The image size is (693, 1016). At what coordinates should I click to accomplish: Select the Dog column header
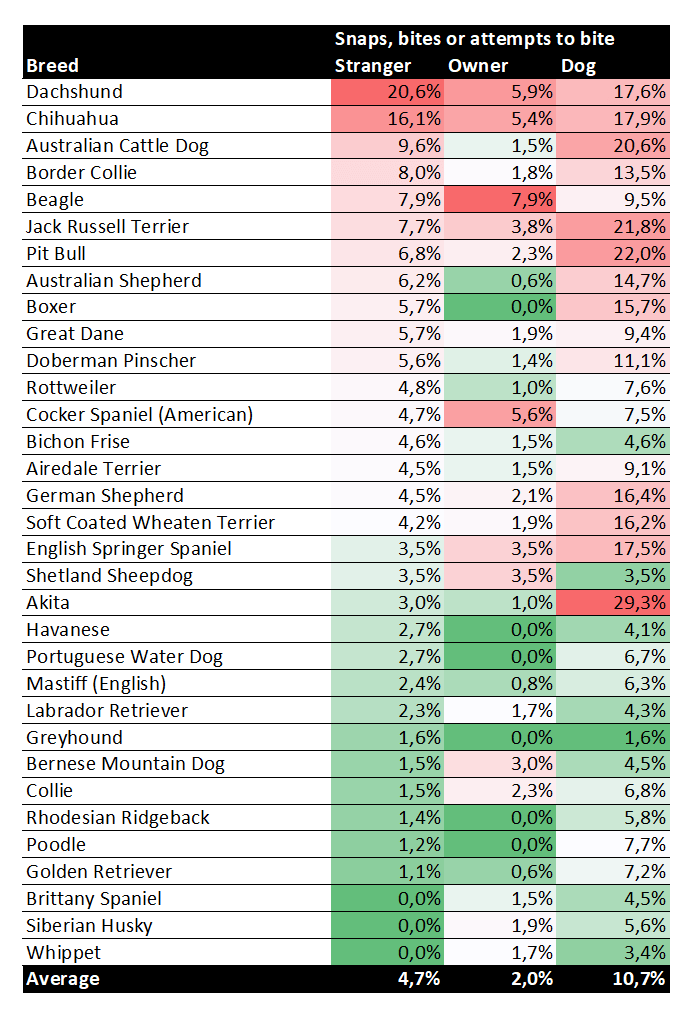tap(578, 66)
